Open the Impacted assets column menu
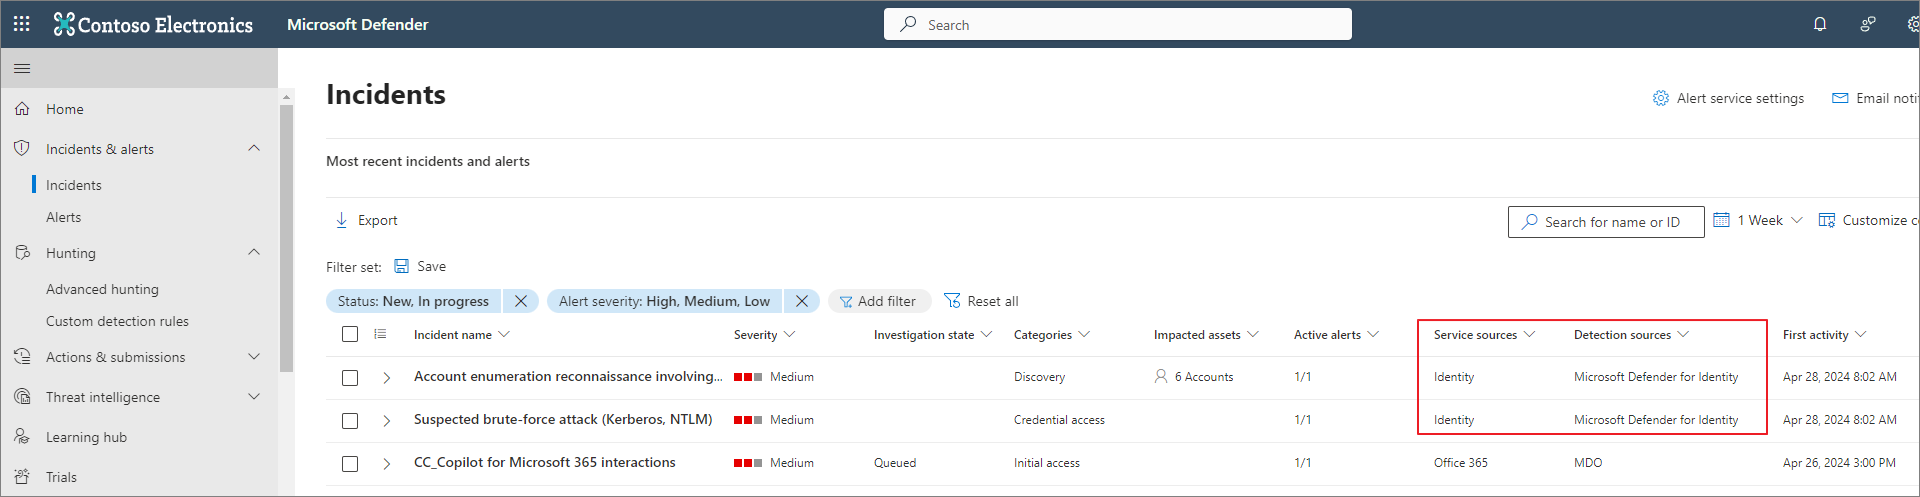 1253,334
